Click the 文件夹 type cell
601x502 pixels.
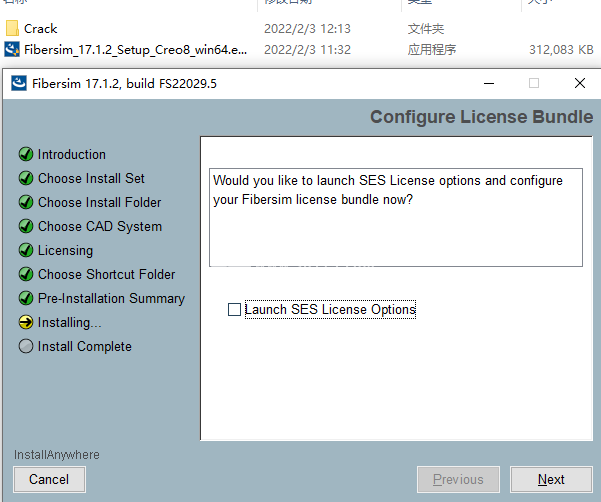point(426,29)
